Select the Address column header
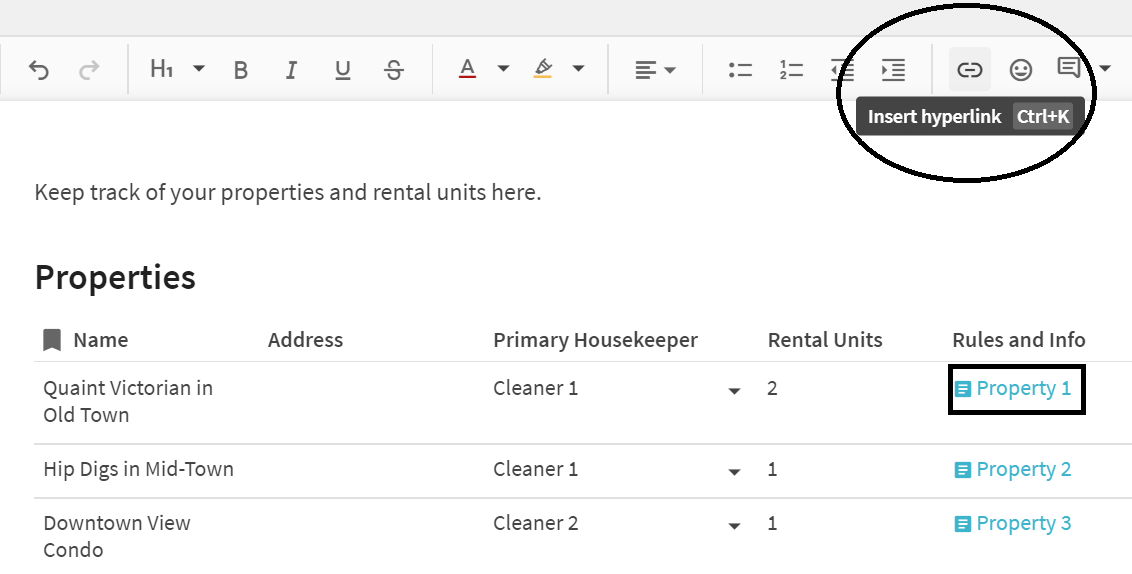Viewport: 1132px width, 574px height. pos(305,340)
